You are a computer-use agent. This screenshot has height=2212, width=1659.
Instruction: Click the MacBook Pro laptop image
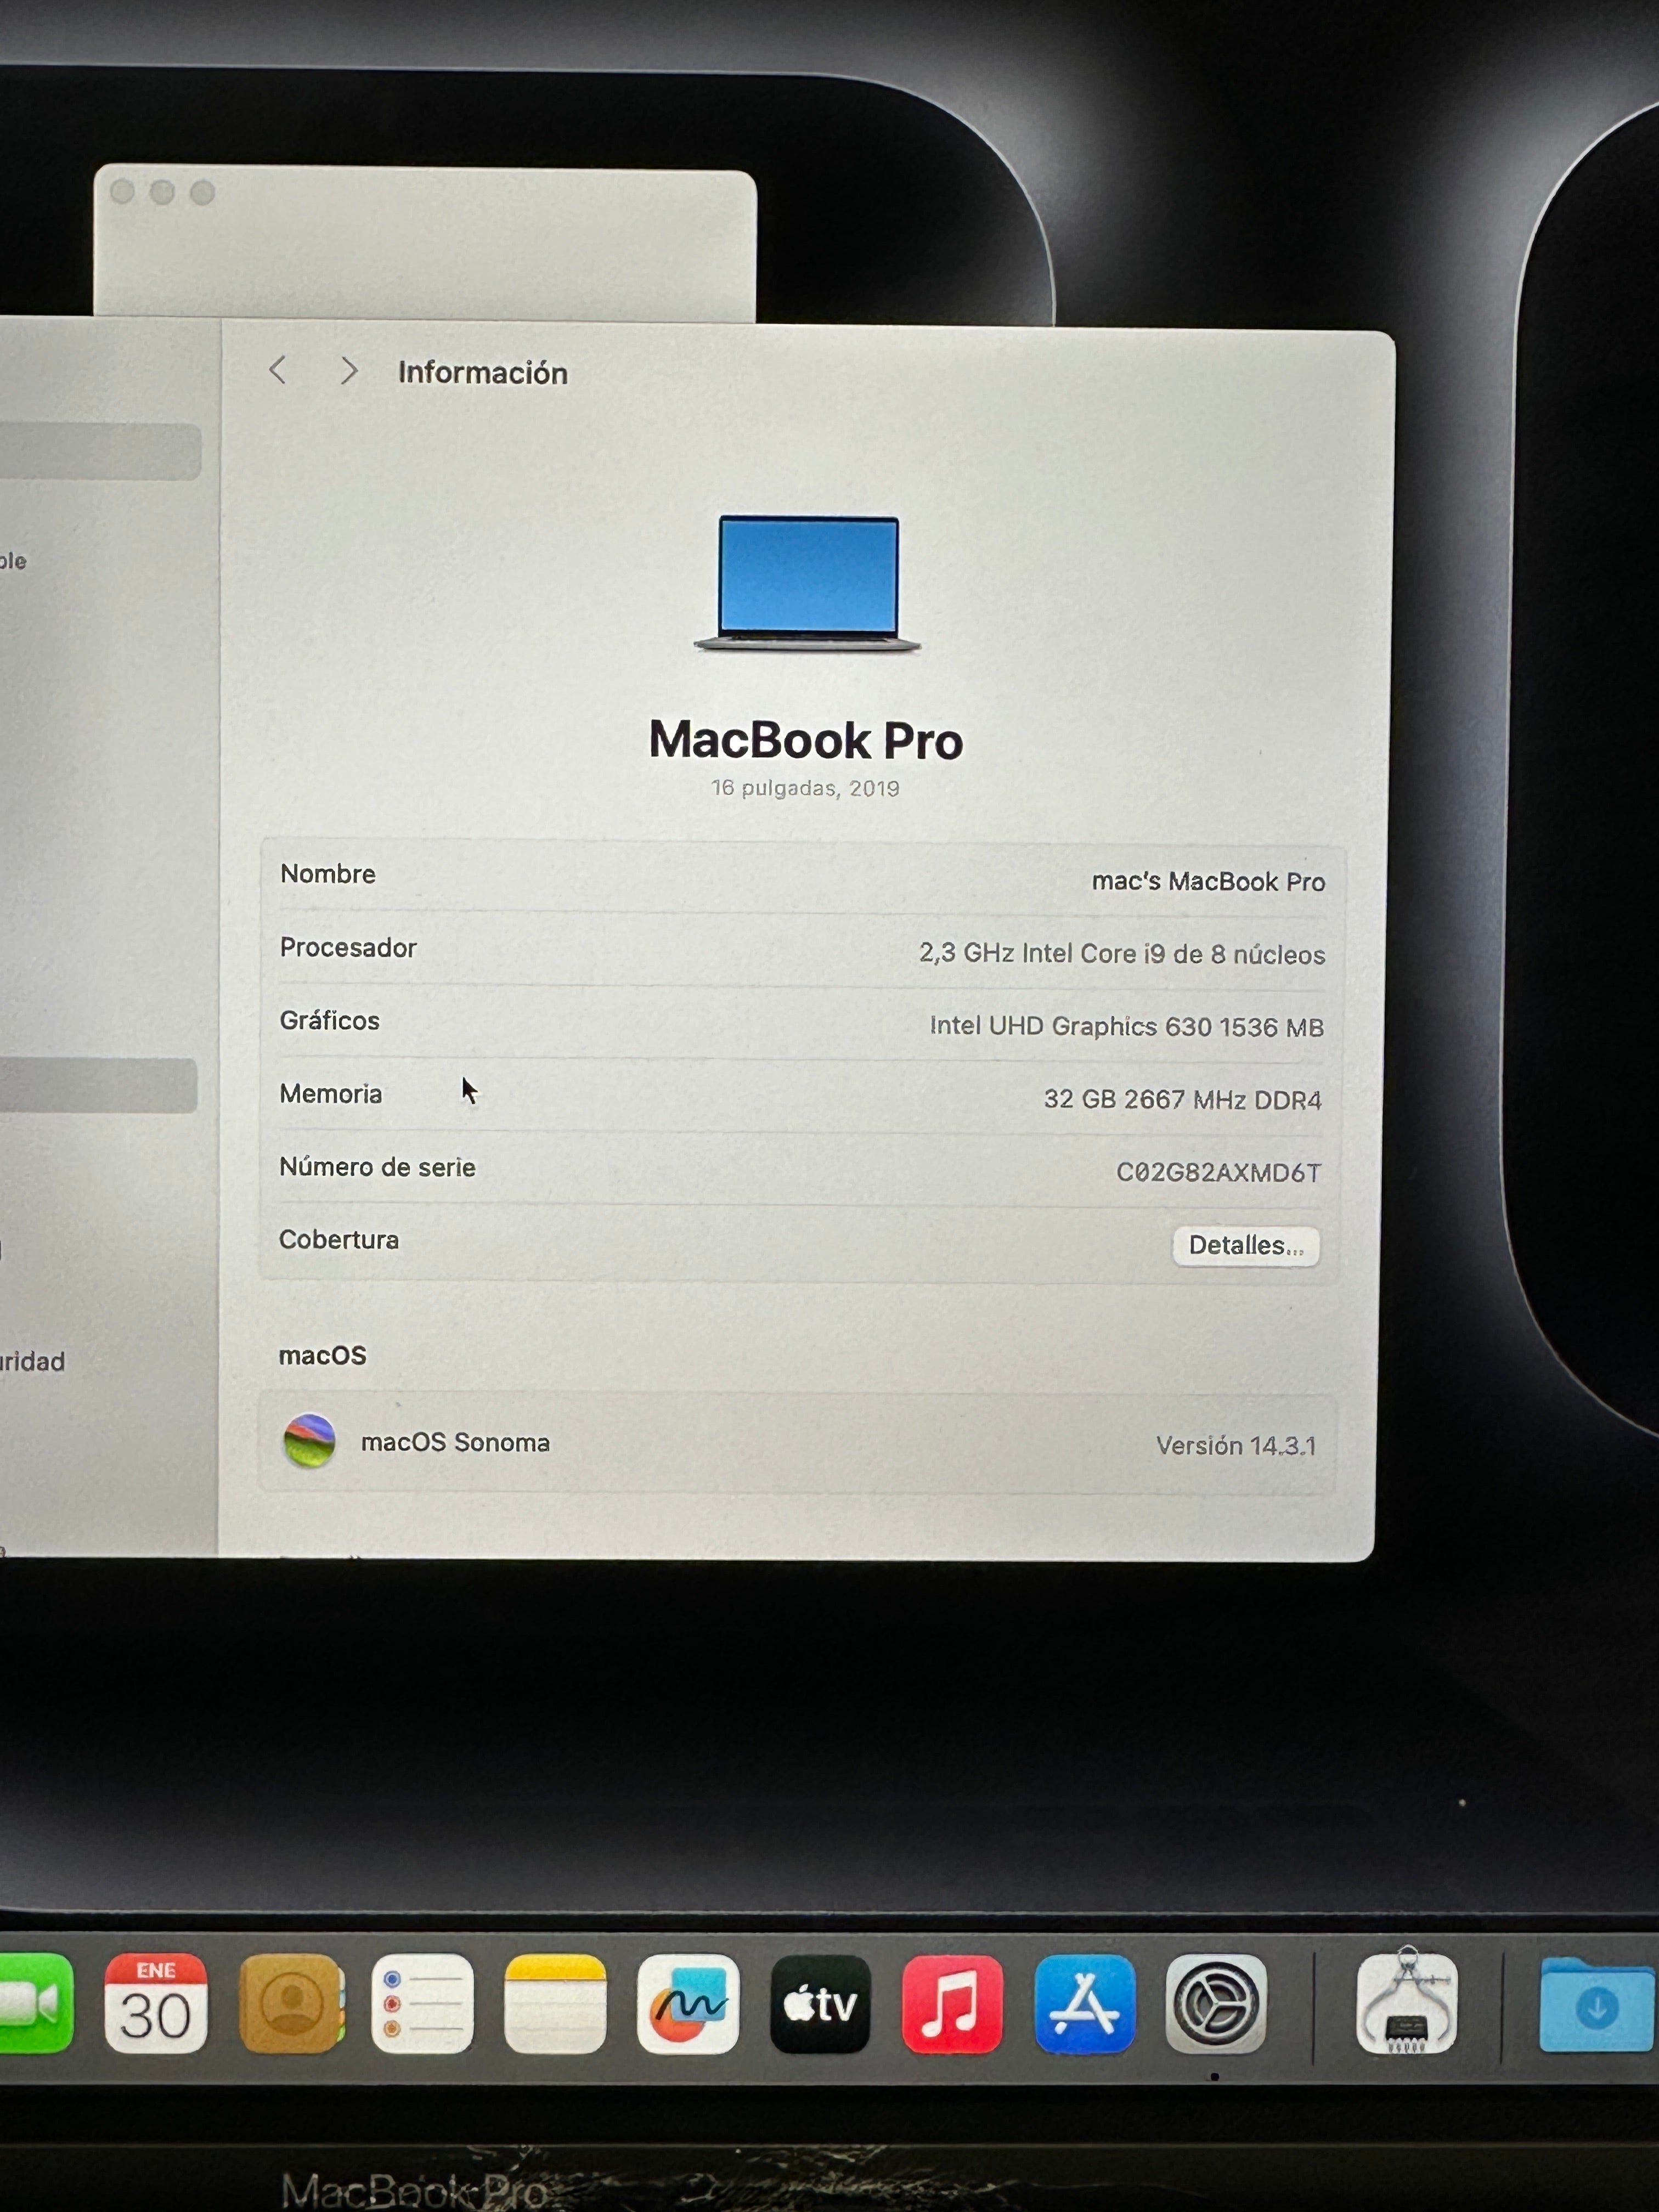click(807, 584)
